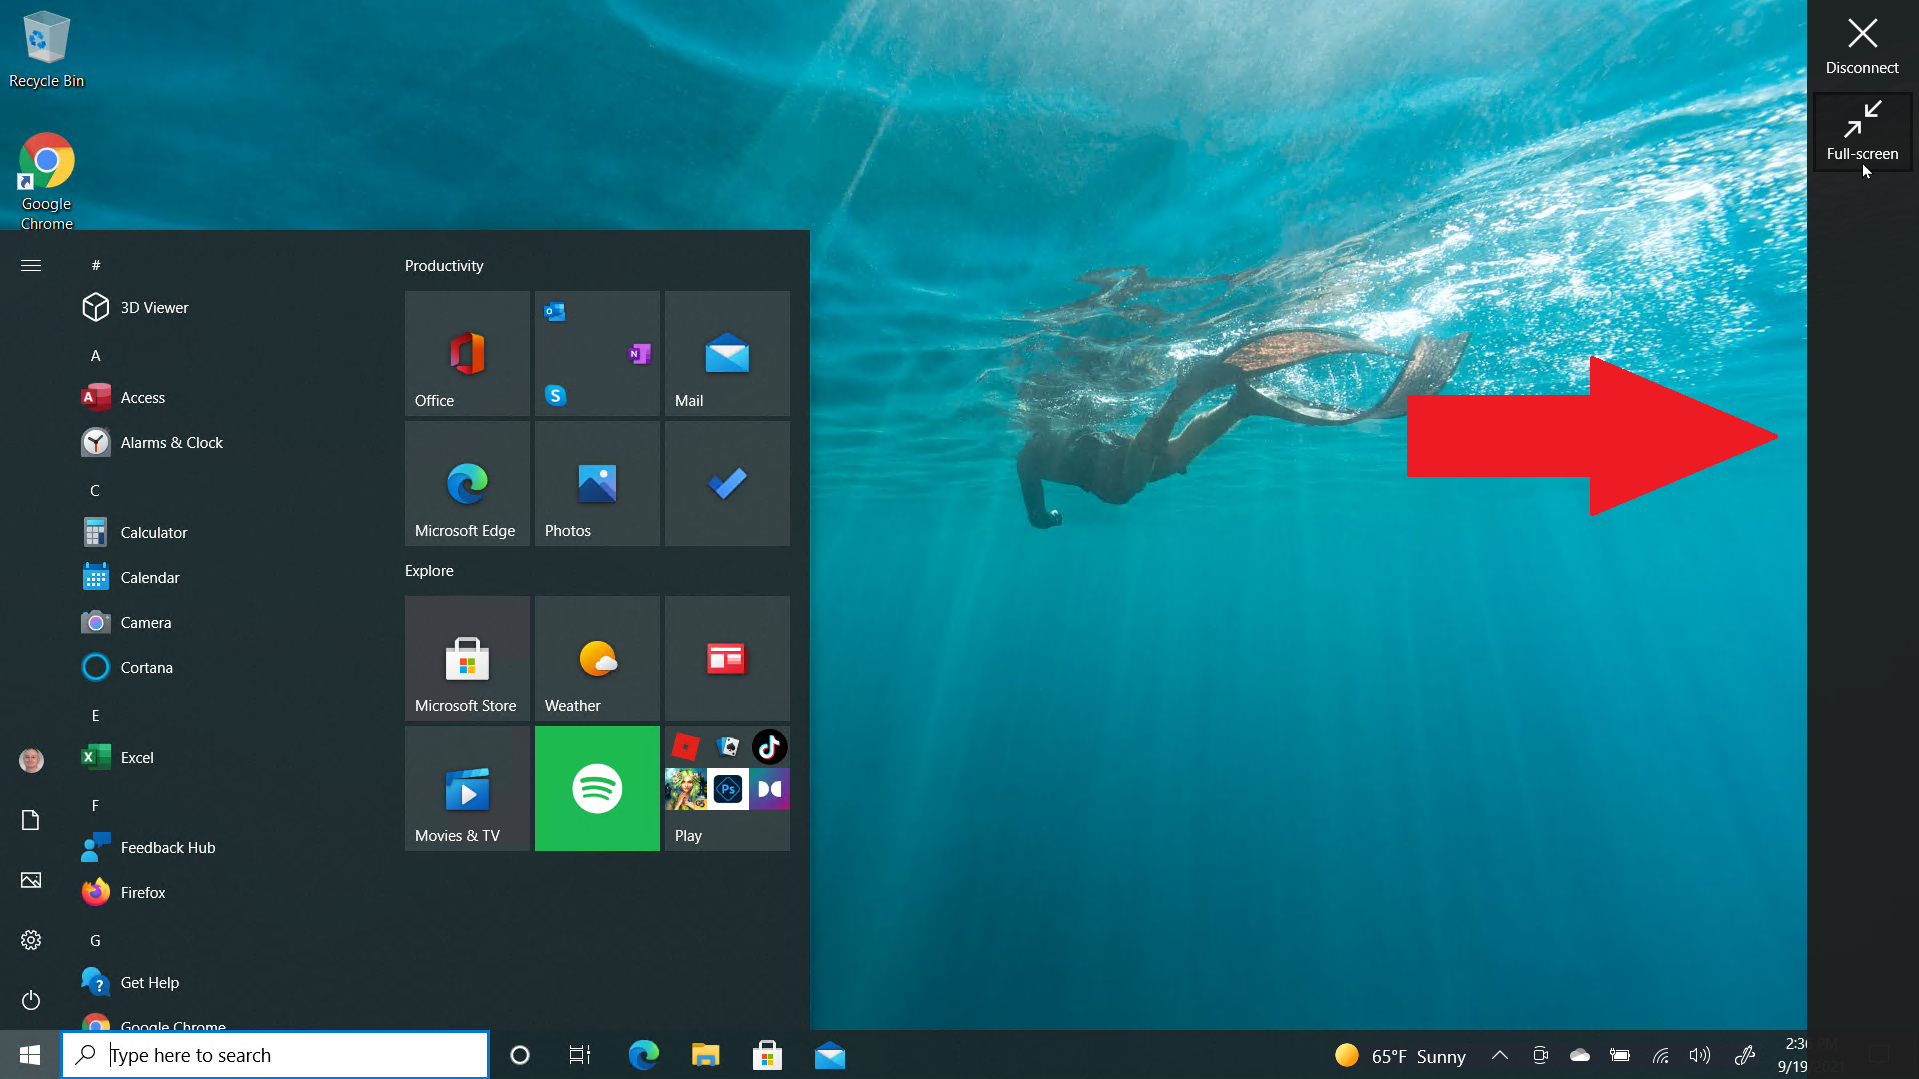This screenshot has height=1079, width=1919.
Task: Click the OneDrive cloud tray icon
Action: (x=1580, y=1055)
